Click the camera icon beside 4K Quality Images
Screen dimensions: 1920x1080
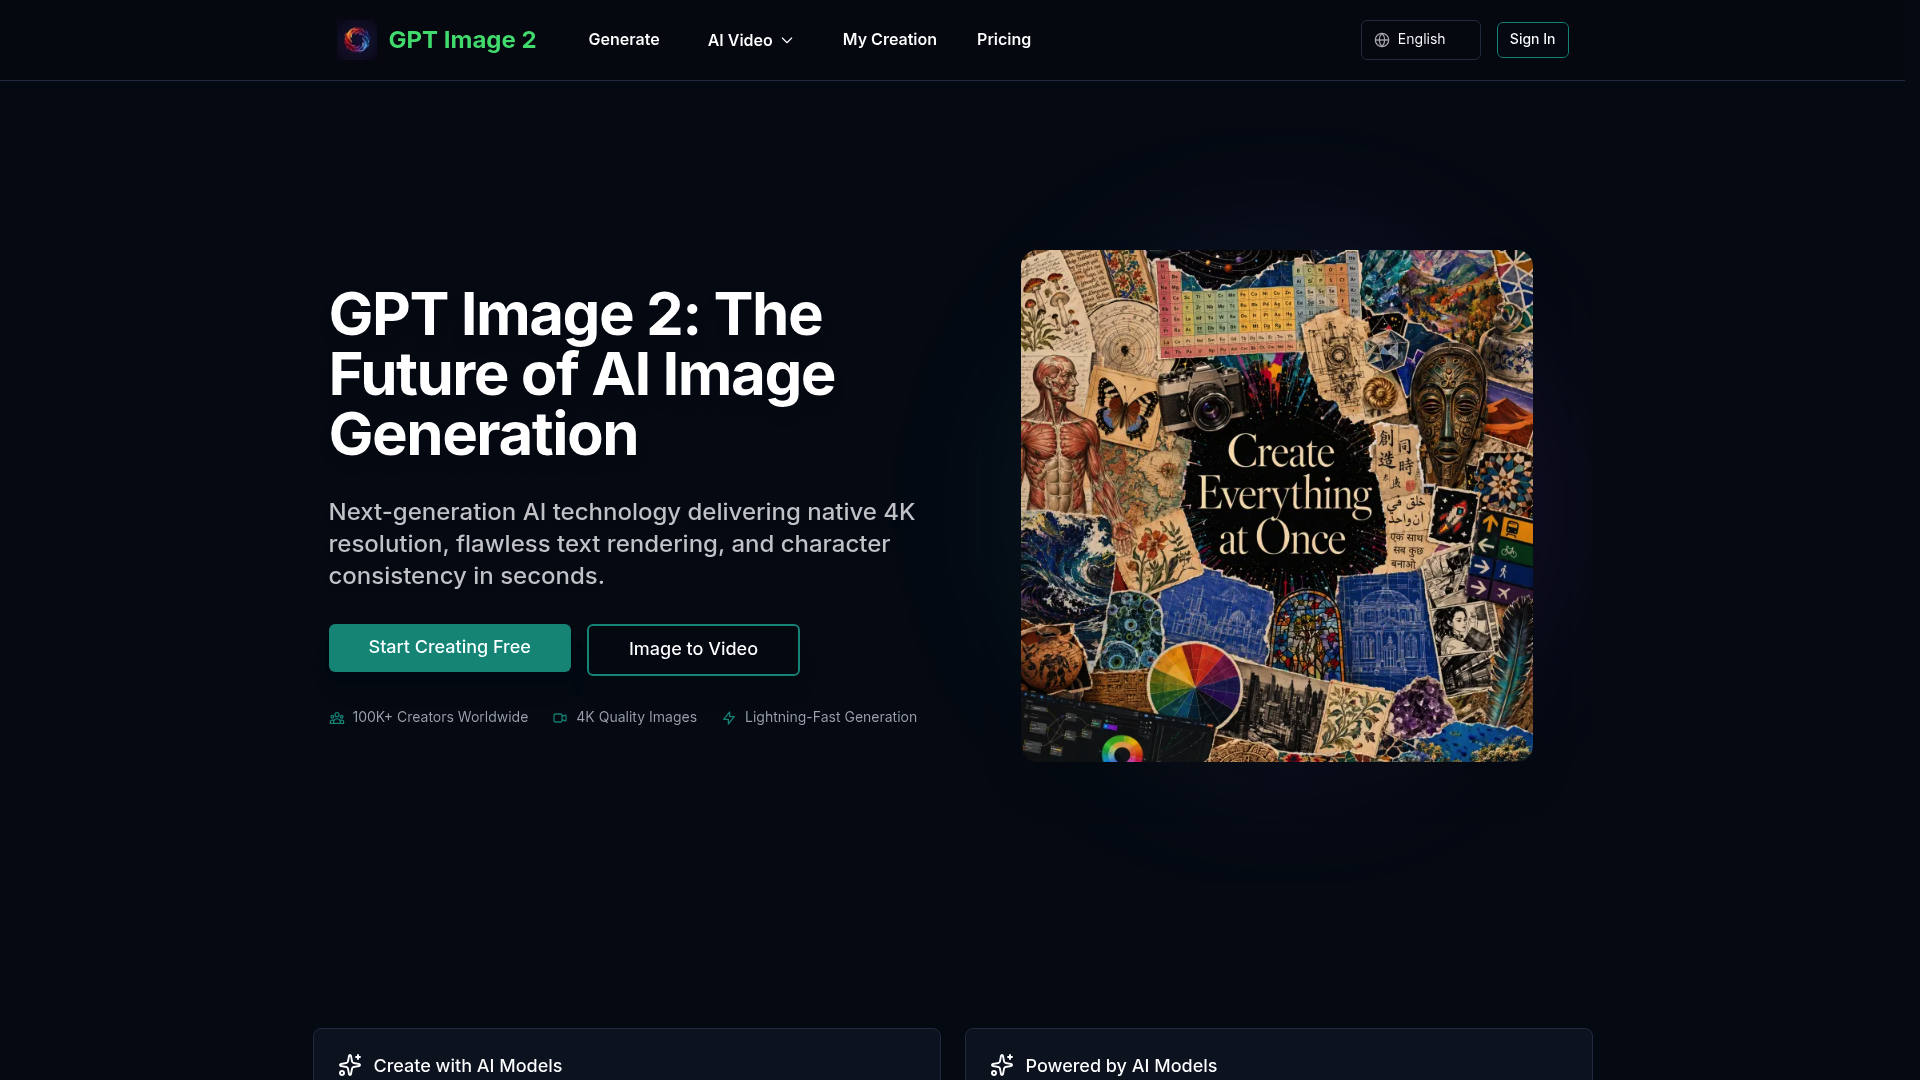click(x=560, y=718)
